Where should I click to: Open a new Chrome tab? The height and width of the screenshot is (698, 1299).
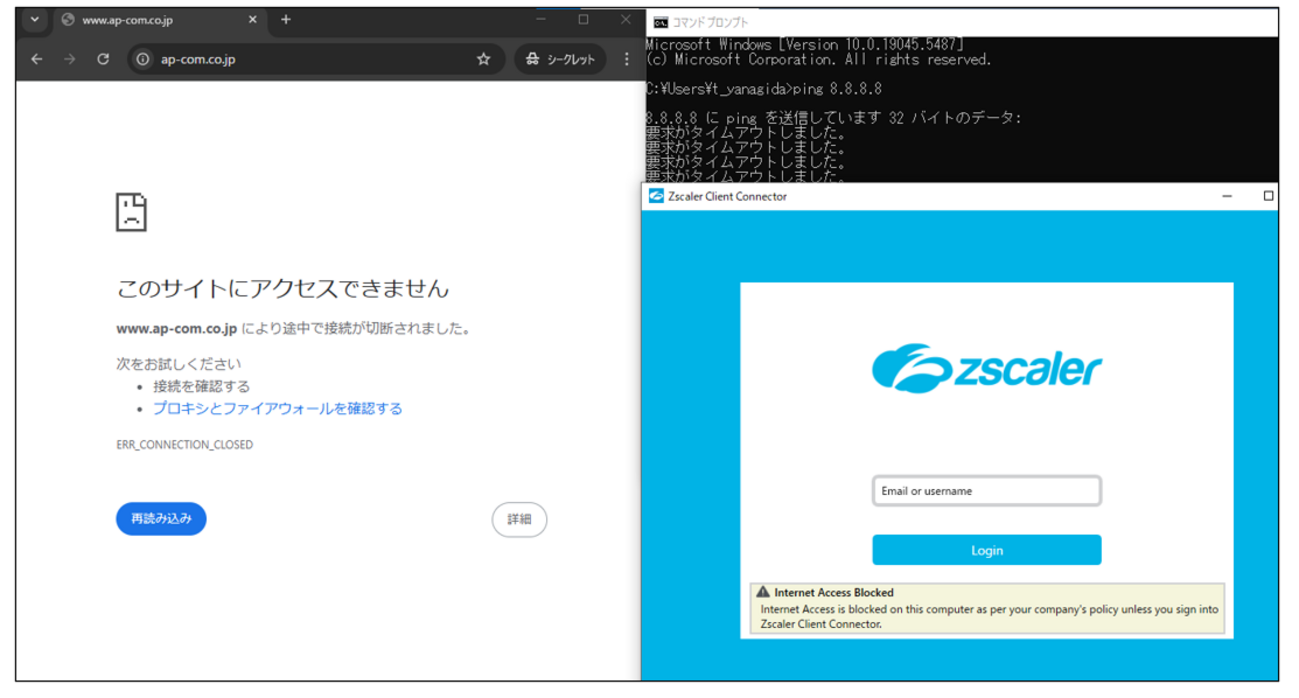pyautogui.click(x=285, y=19)
